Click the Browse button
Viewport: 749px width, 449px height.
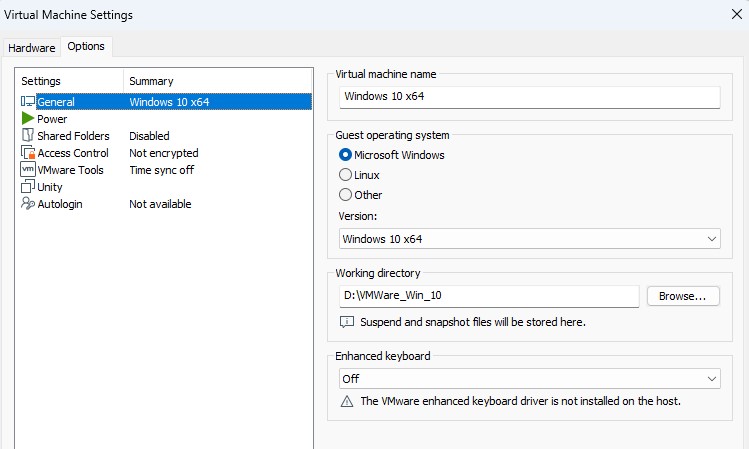click(683, 296)
